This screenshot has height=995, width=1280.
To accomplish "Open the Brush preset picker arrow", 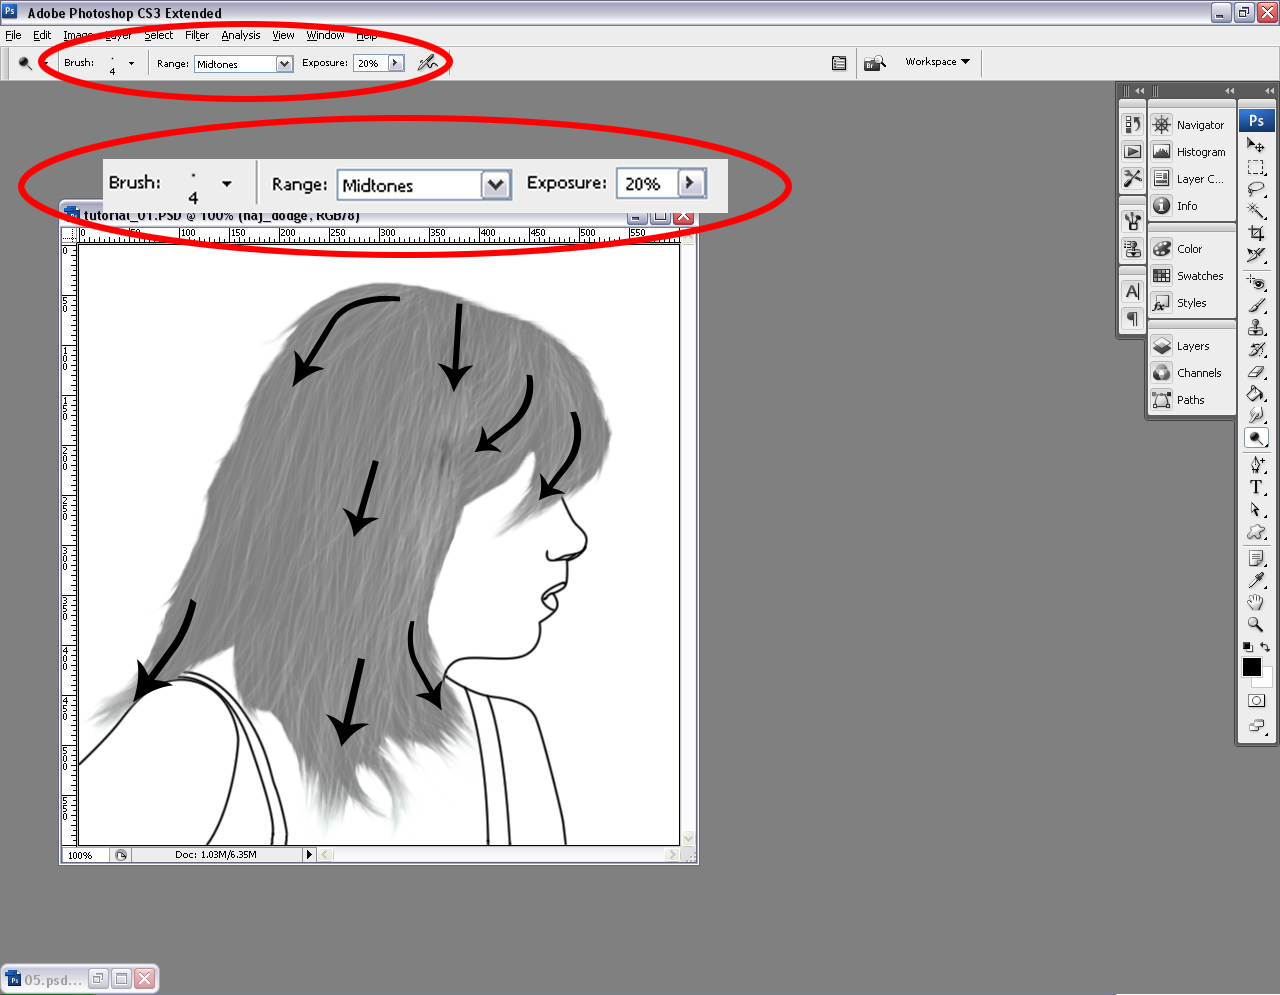I will coord(131,63).
